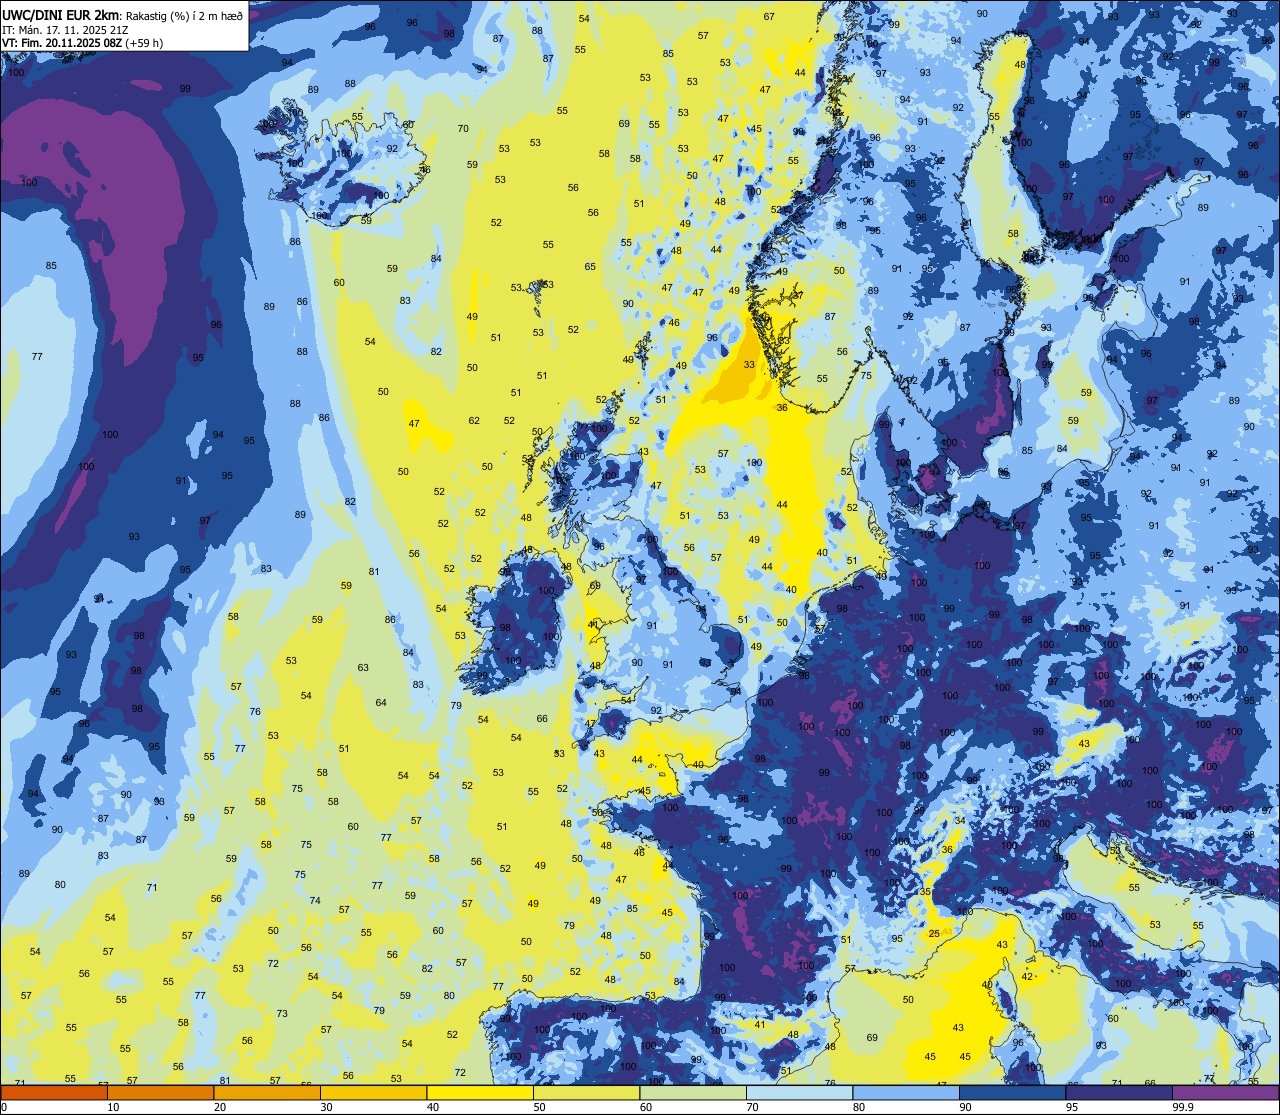This screenshot has width=1280, height=1115.
Task: Click the legend tick label '10'
Action: pos(113,1107)
